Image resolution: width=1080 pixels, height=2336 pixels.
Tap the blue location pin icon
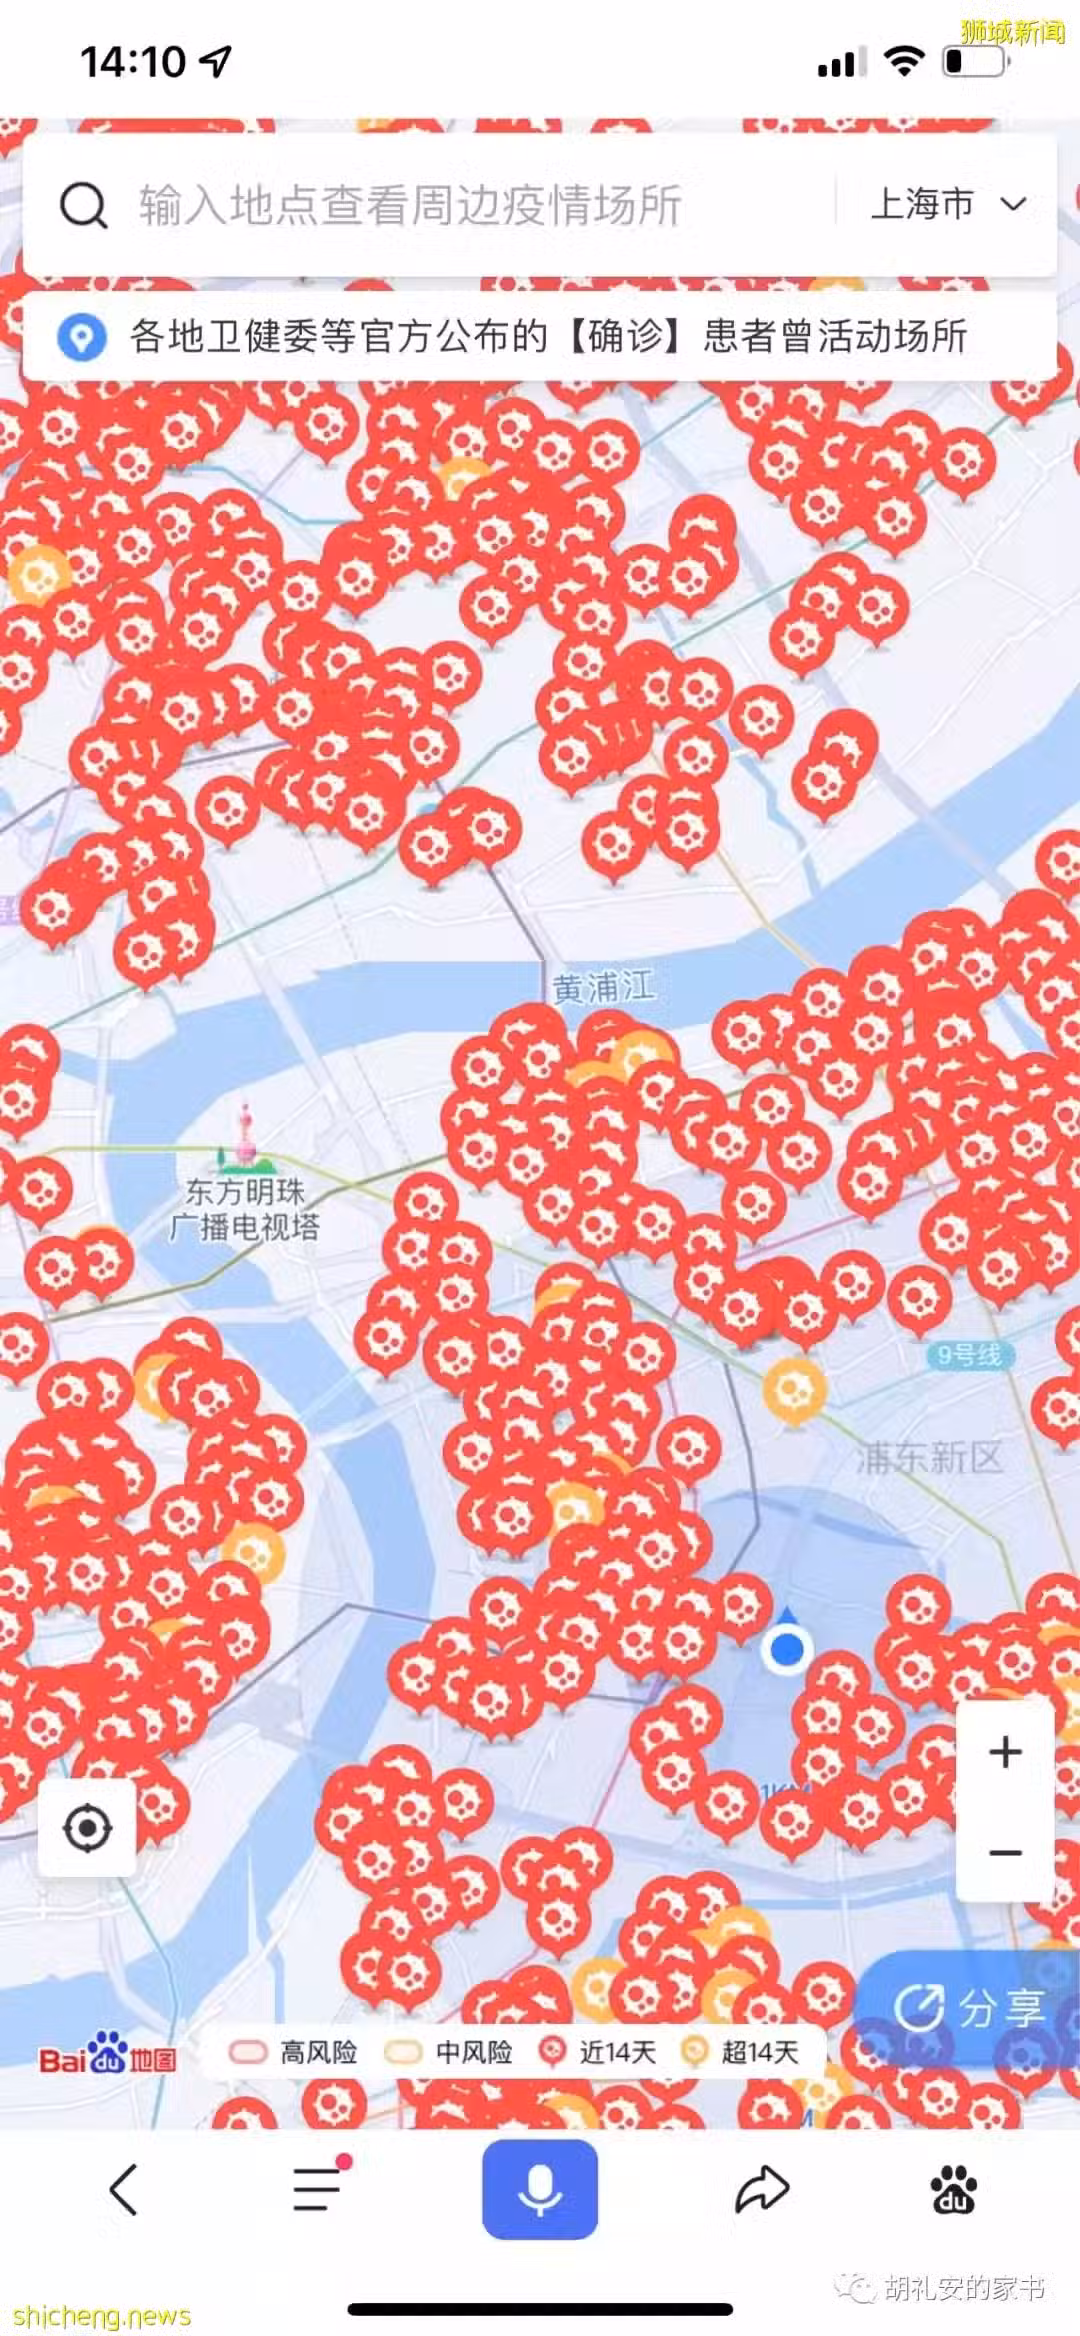pyautogui.click(x=81, y=337)
